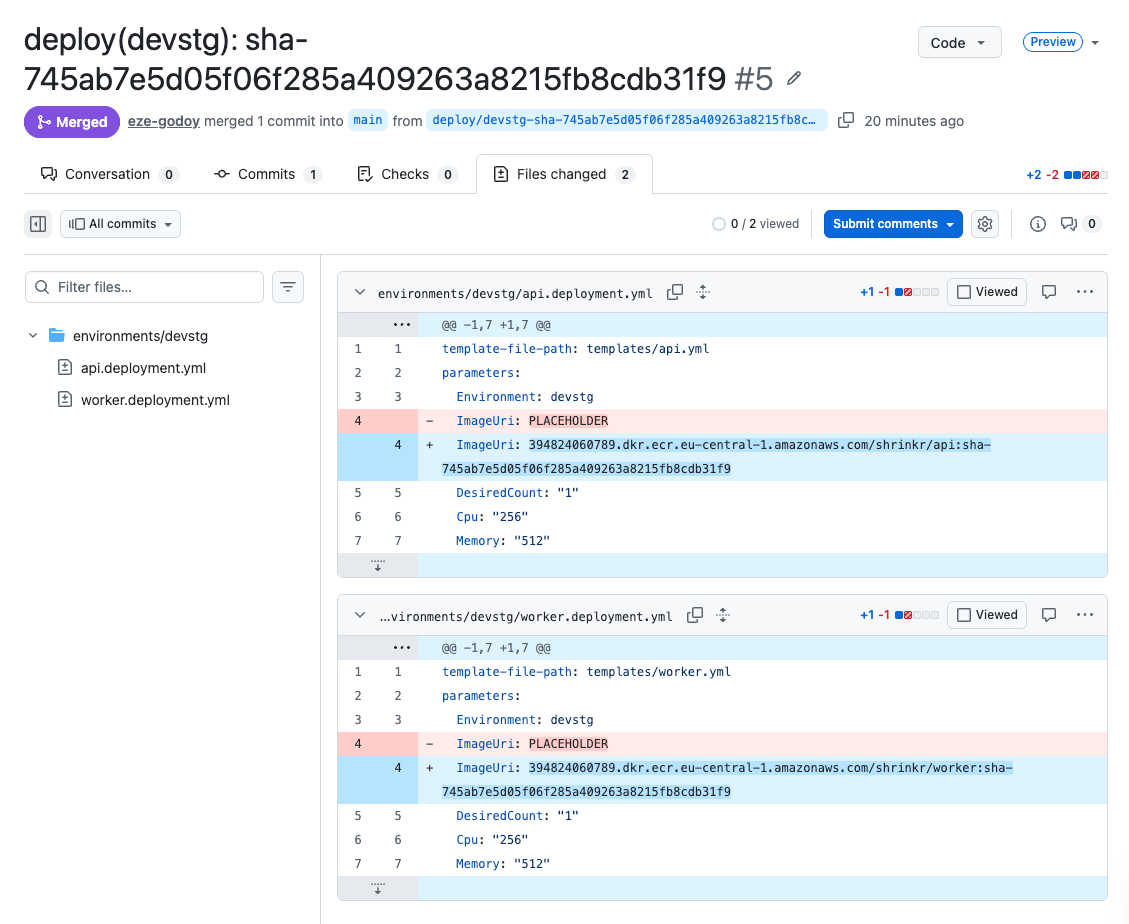Hide the file tree panel

tap(37, 223)
